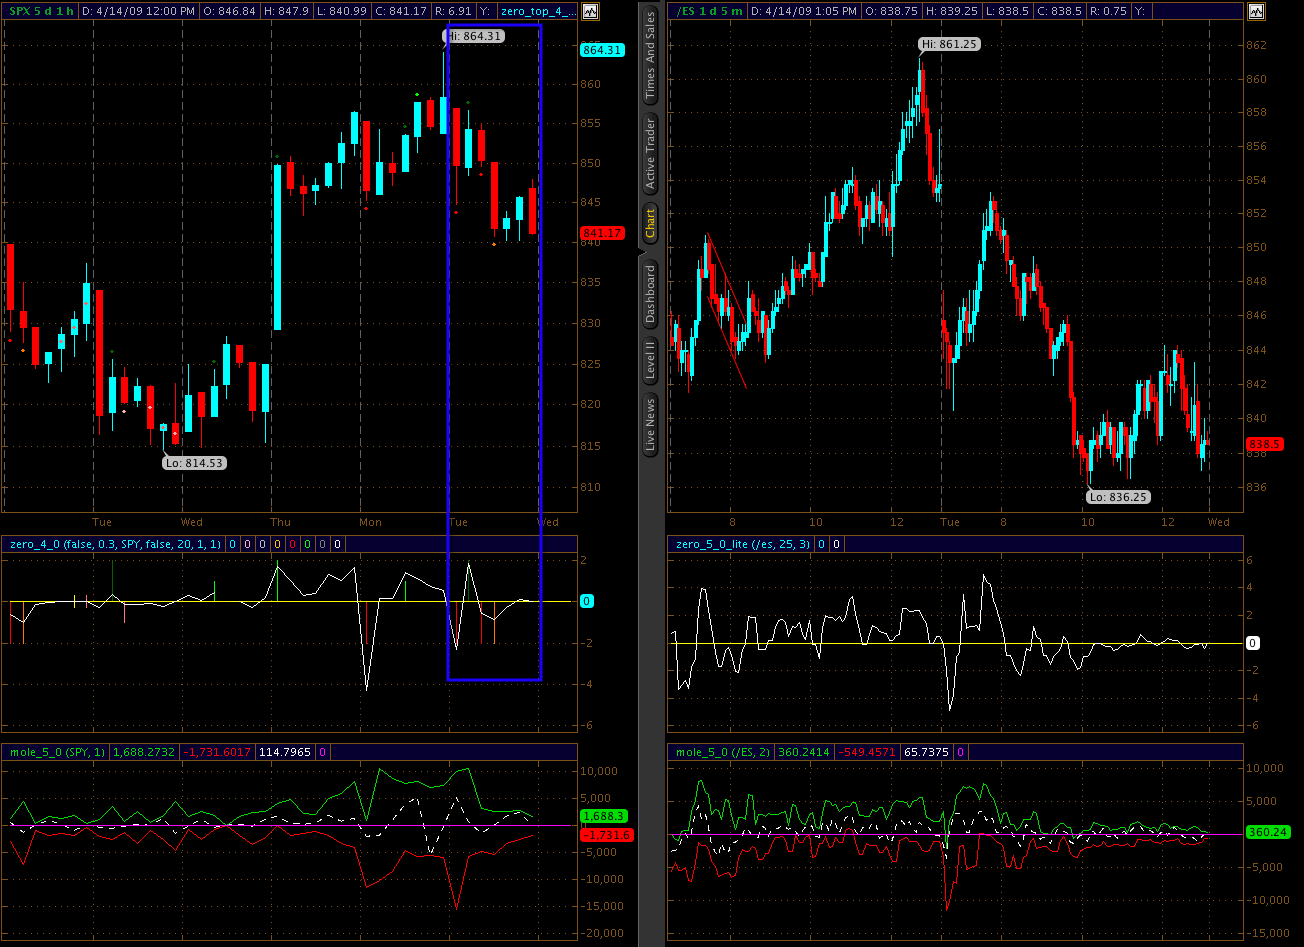
Task: Click the cyan 864.31 price axis label
Action: [x=602, y=50]
